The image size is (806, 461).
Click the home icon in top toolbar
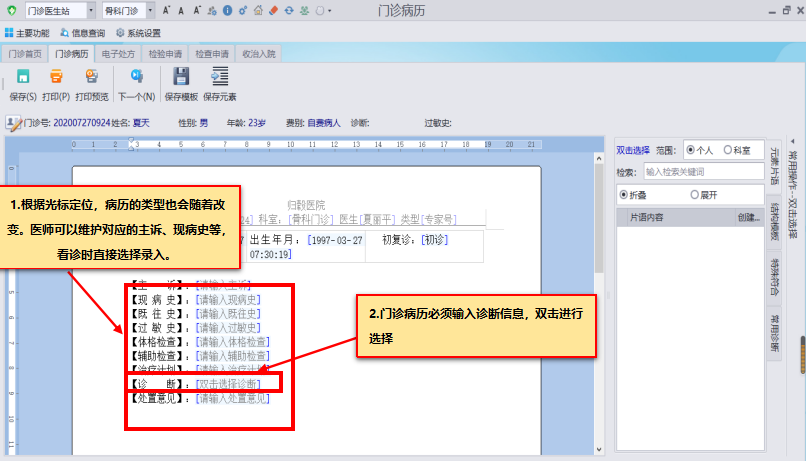(258, 11)
